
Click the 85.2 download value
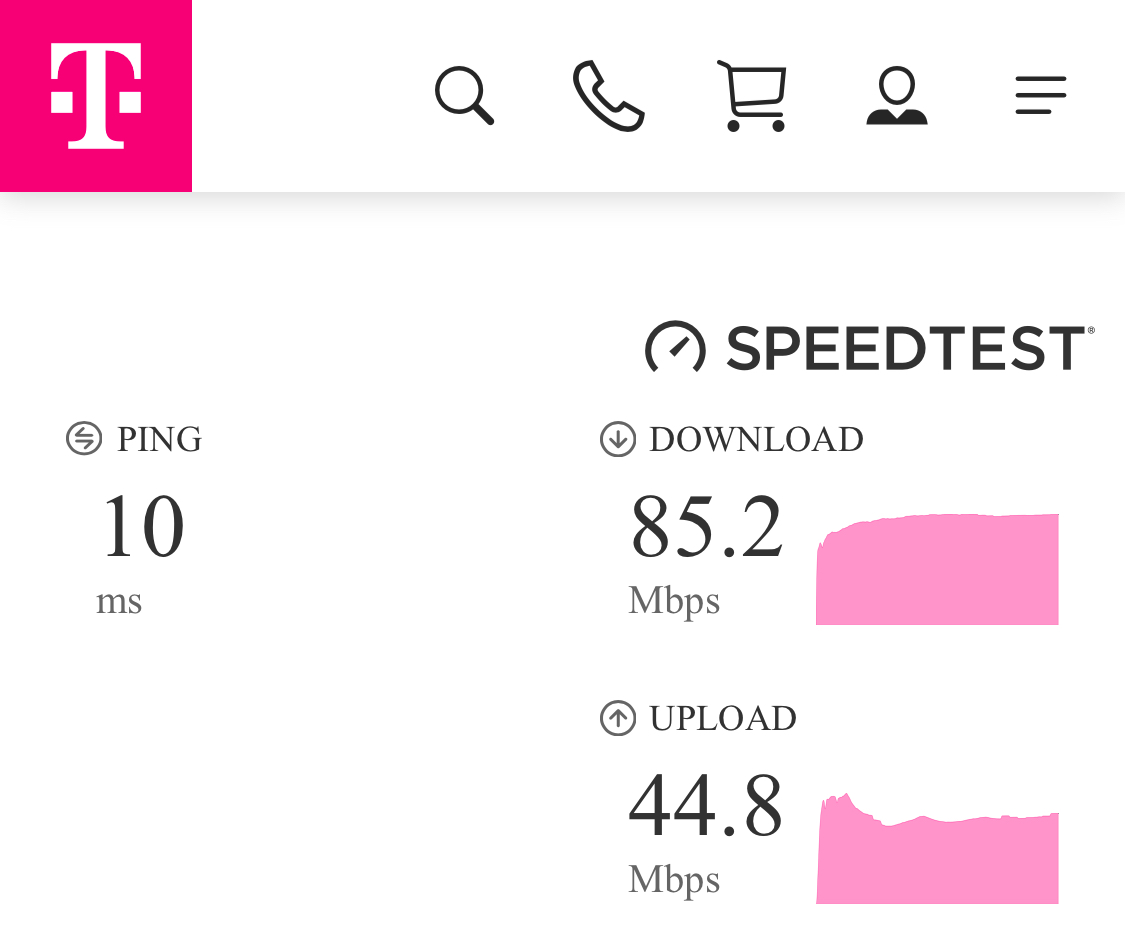tap(706, 527)
